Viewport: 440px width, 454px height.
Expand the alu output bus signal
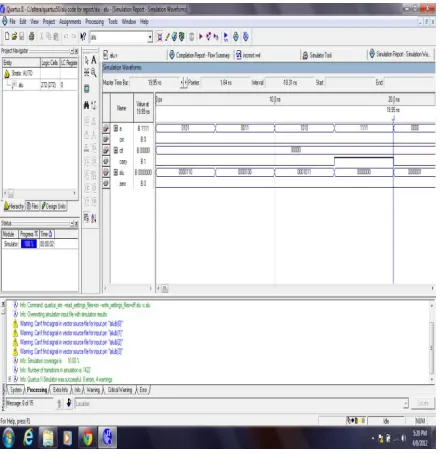(x=116, y=172)
